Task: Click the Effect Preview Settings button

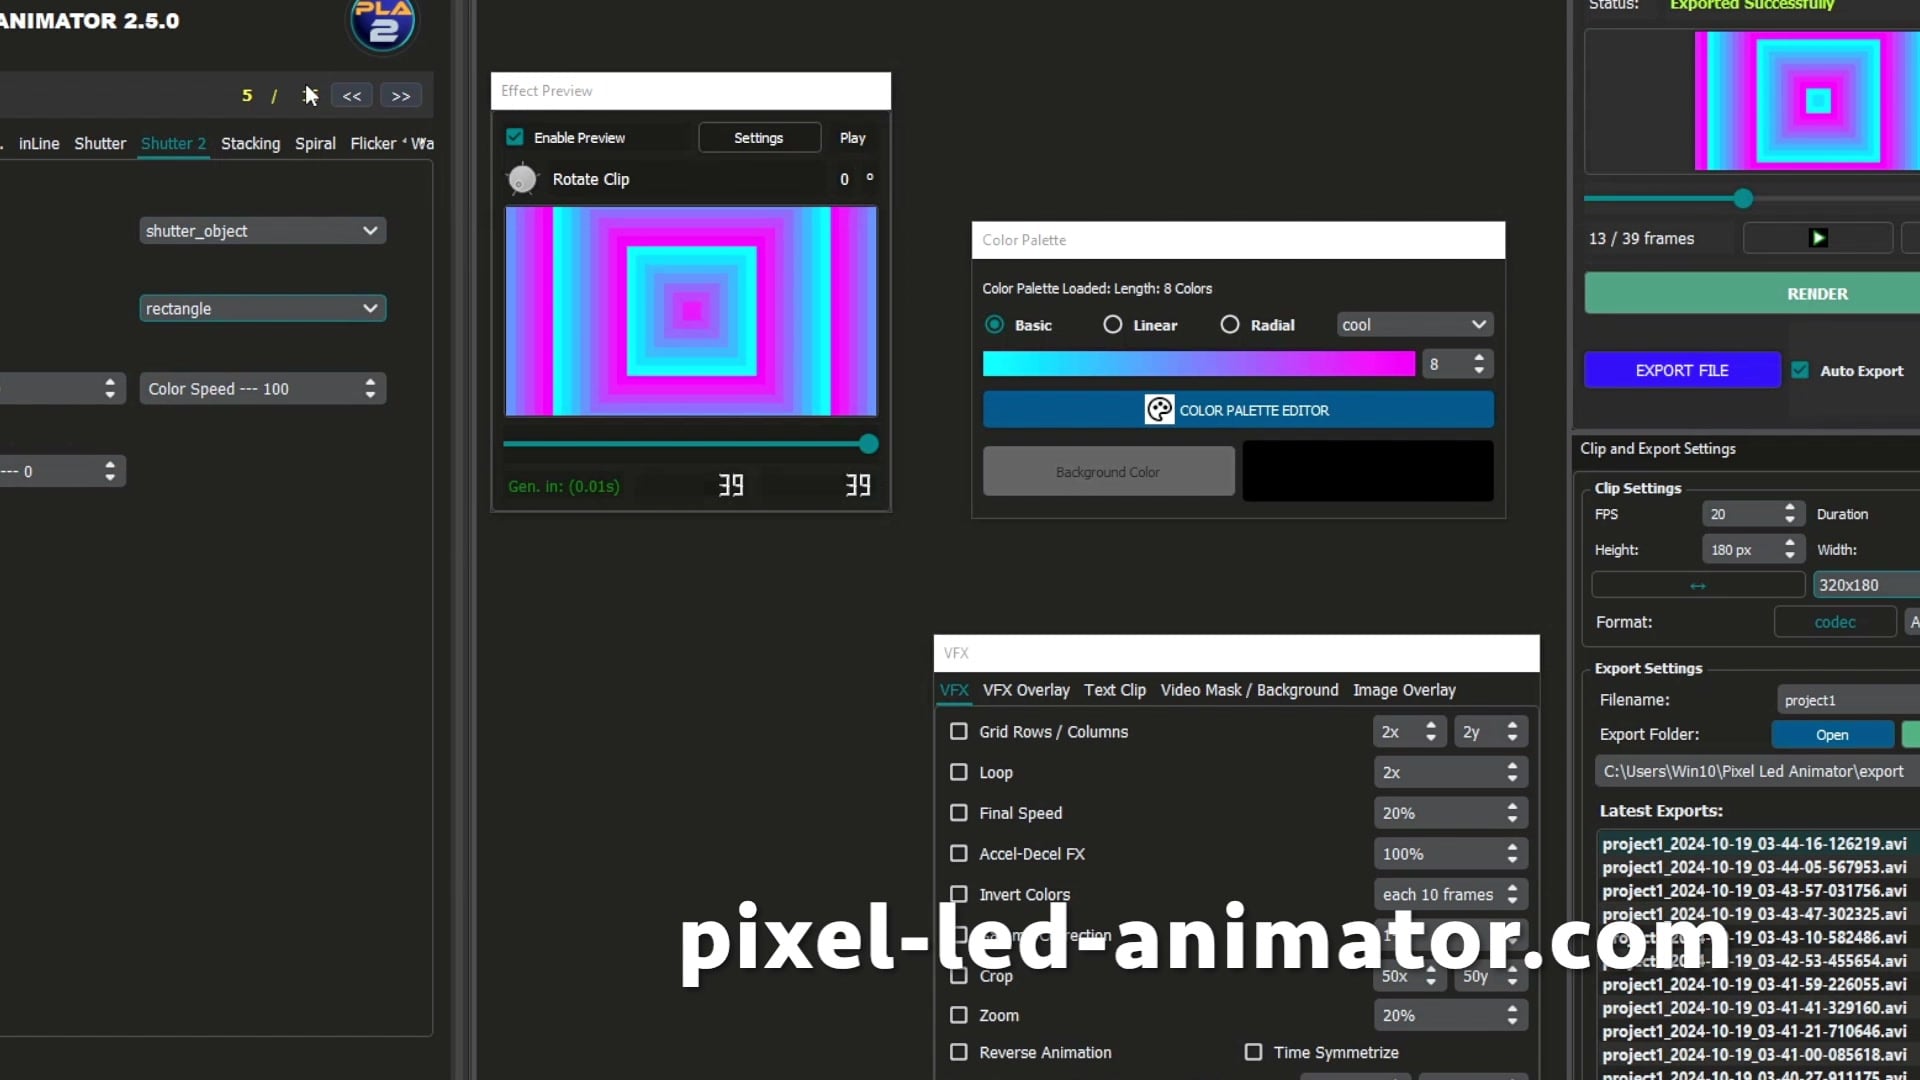Action: 759,138
